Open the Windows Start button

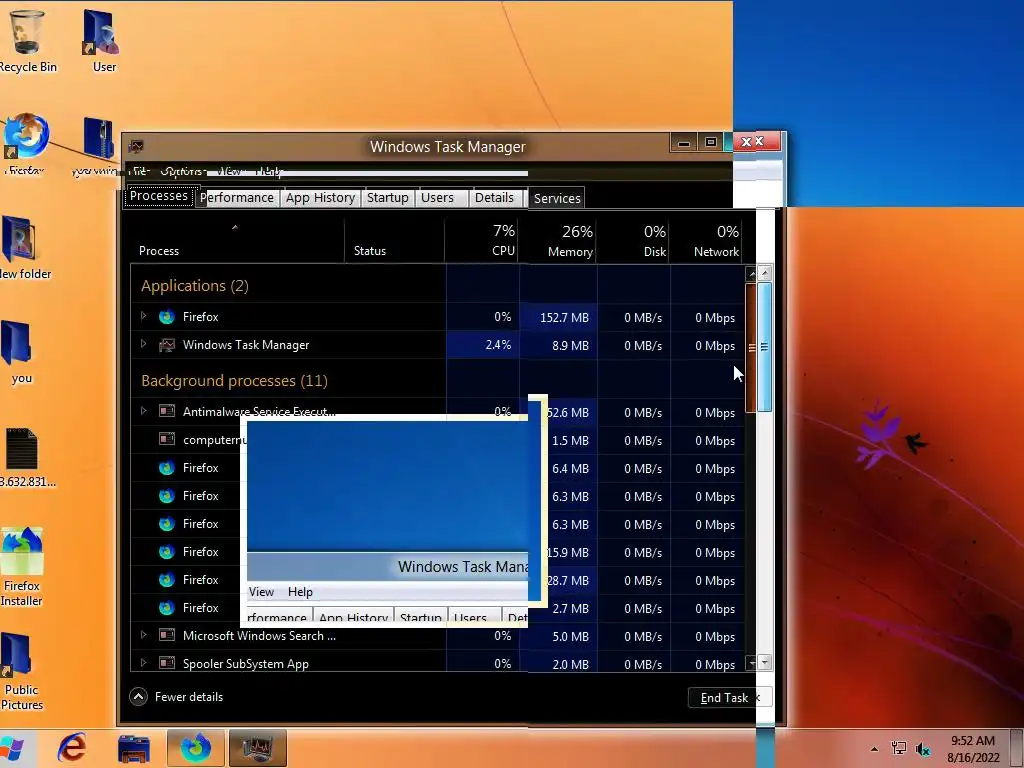click(x=12, y=749)
